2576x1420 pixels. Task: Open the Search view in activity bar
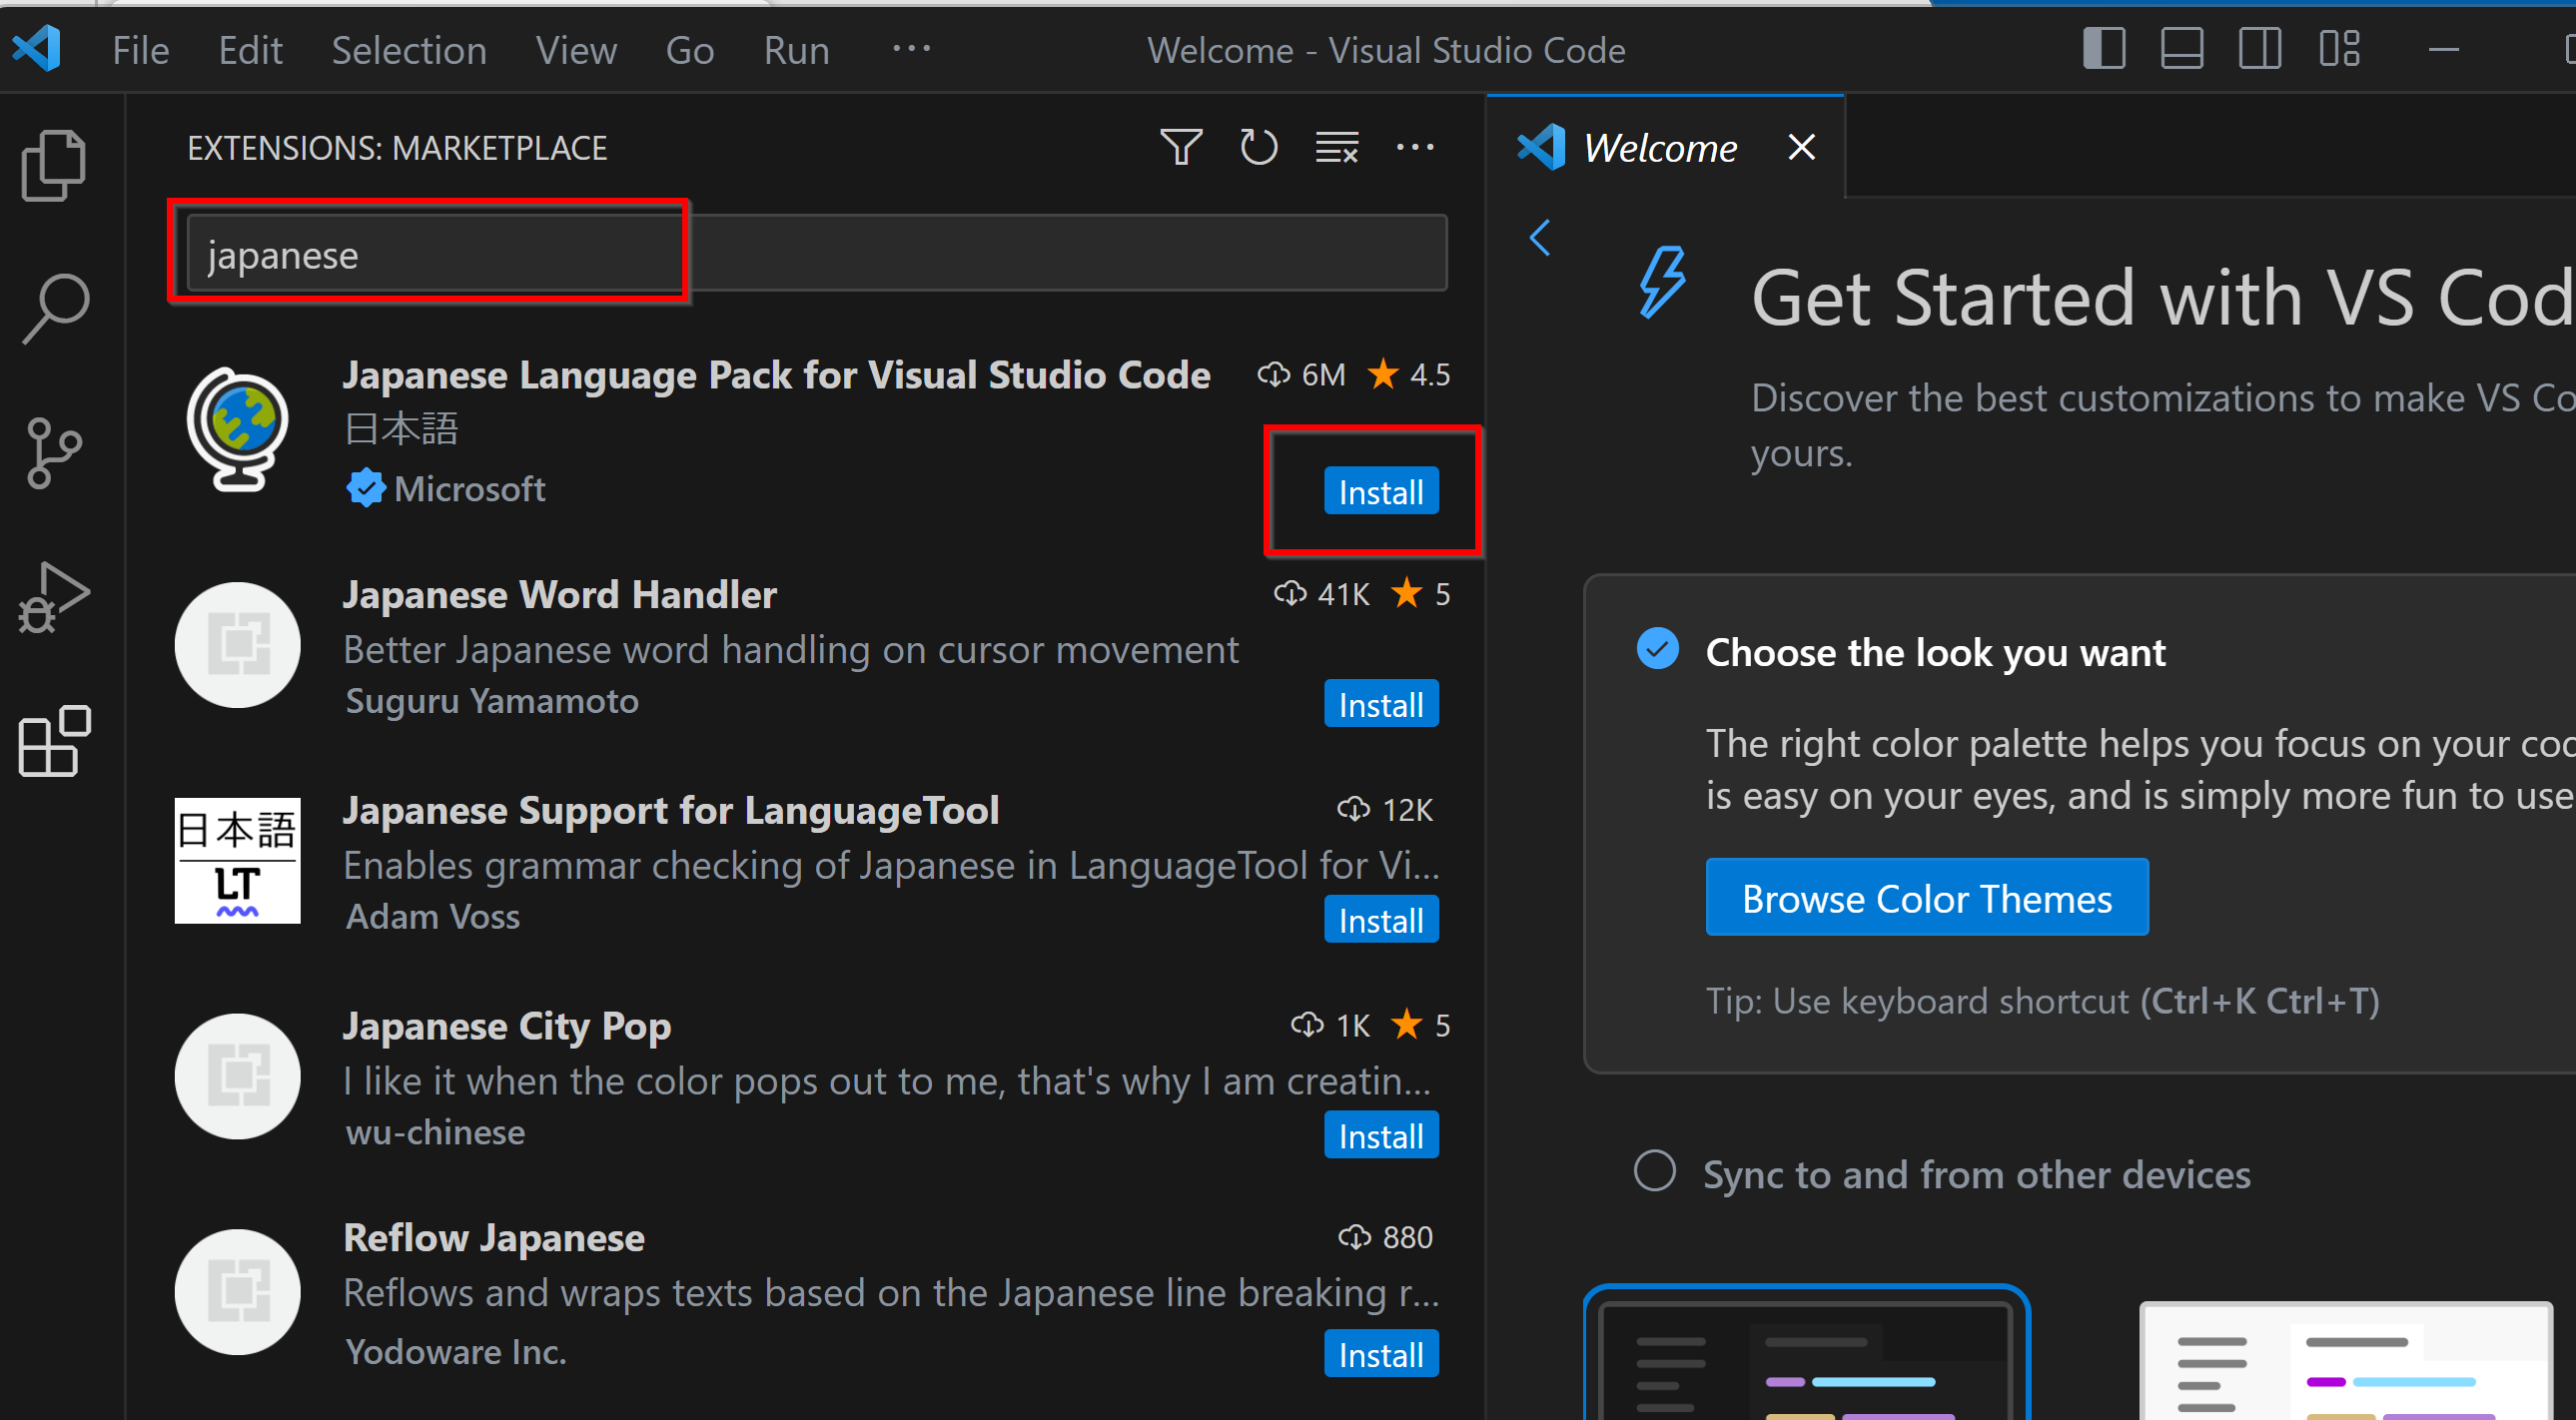[x=54, y=309]
